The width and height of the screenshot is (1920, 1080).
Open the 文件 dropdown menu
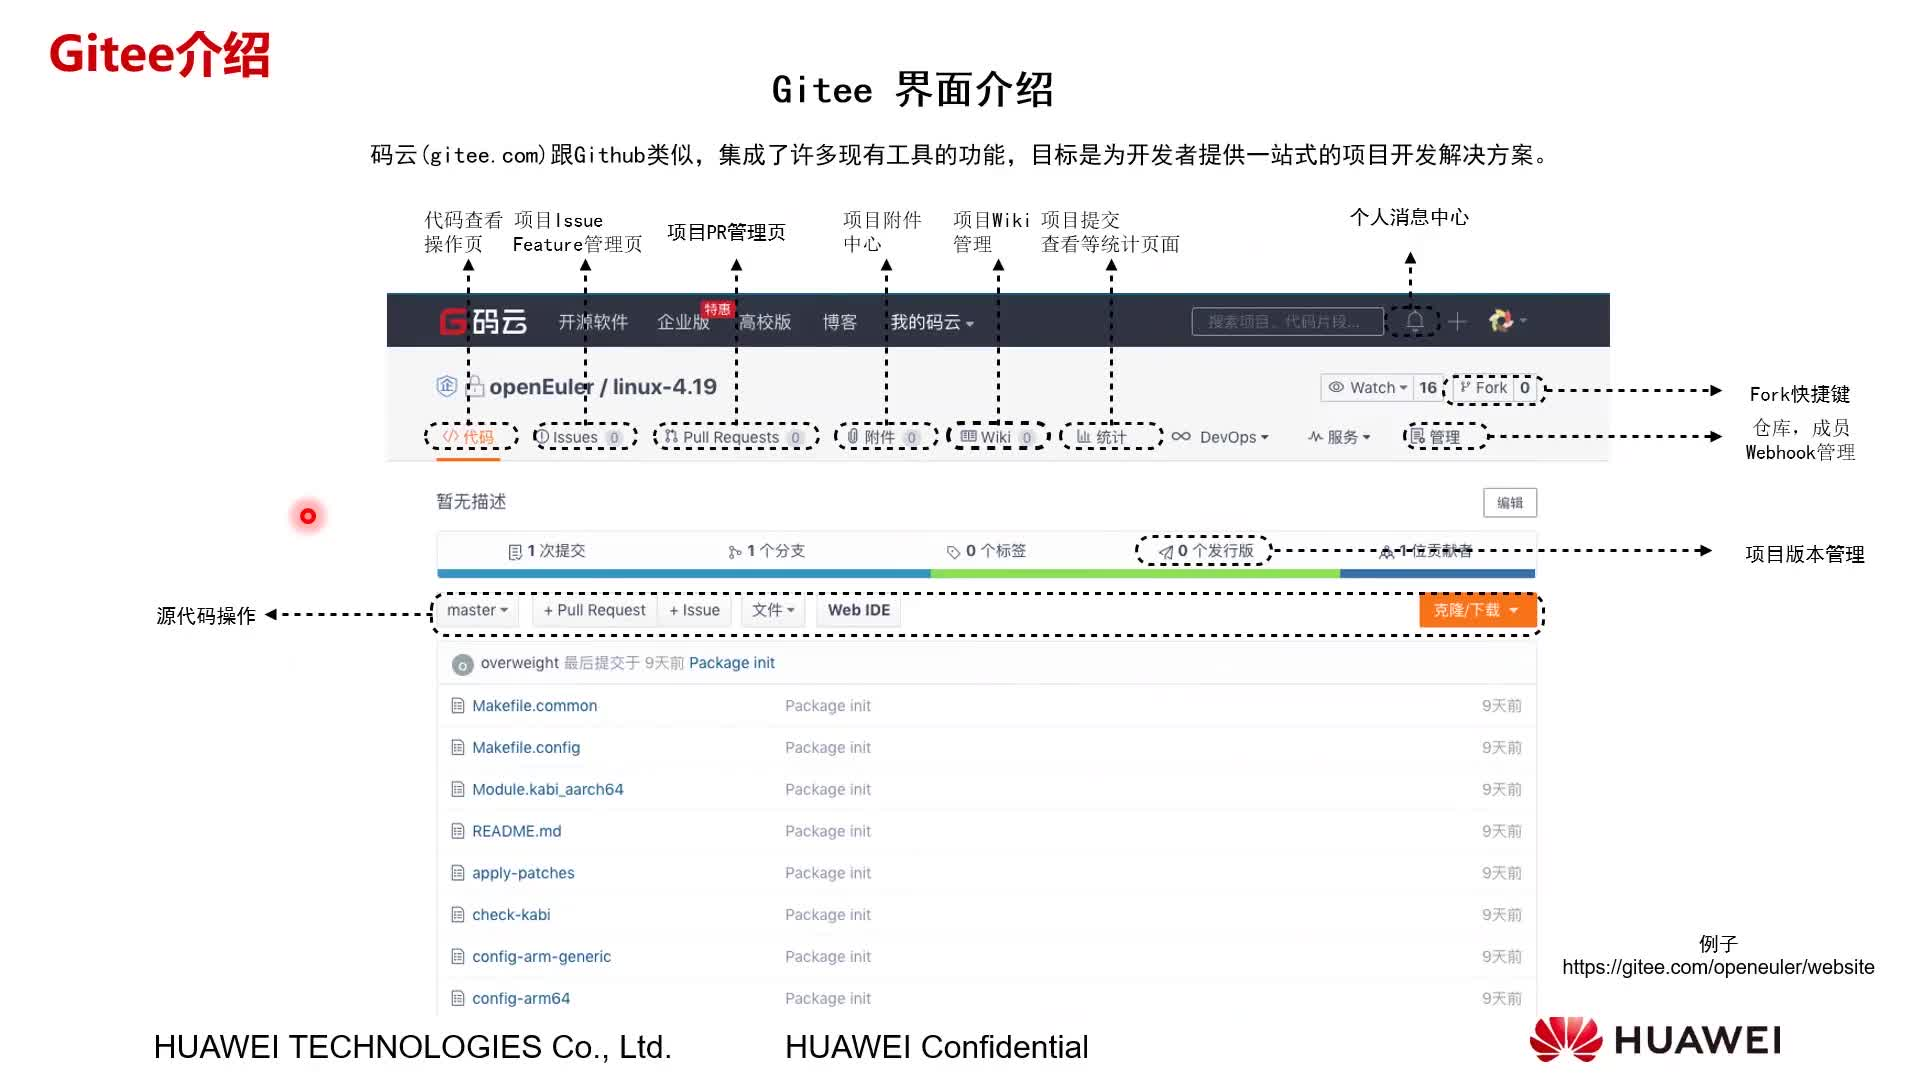[x=773, y=610]
